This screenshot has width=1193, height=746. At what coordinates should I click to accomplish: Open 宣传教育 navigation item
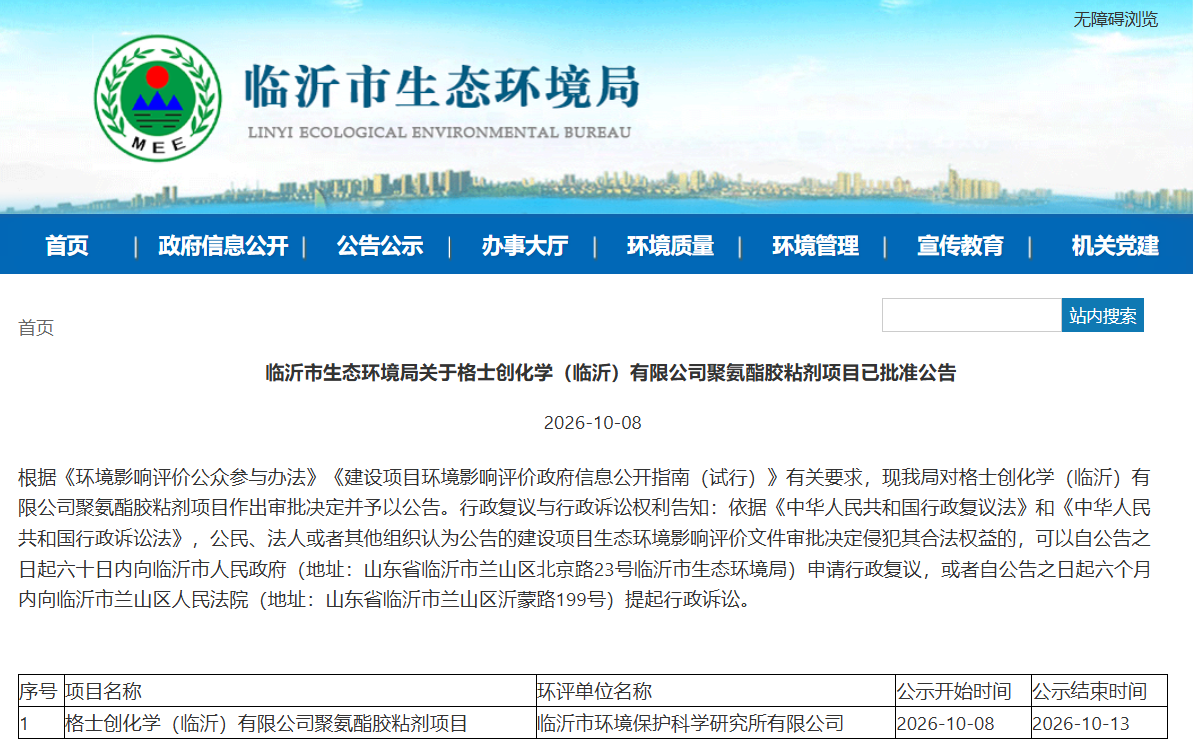[960, 246]
